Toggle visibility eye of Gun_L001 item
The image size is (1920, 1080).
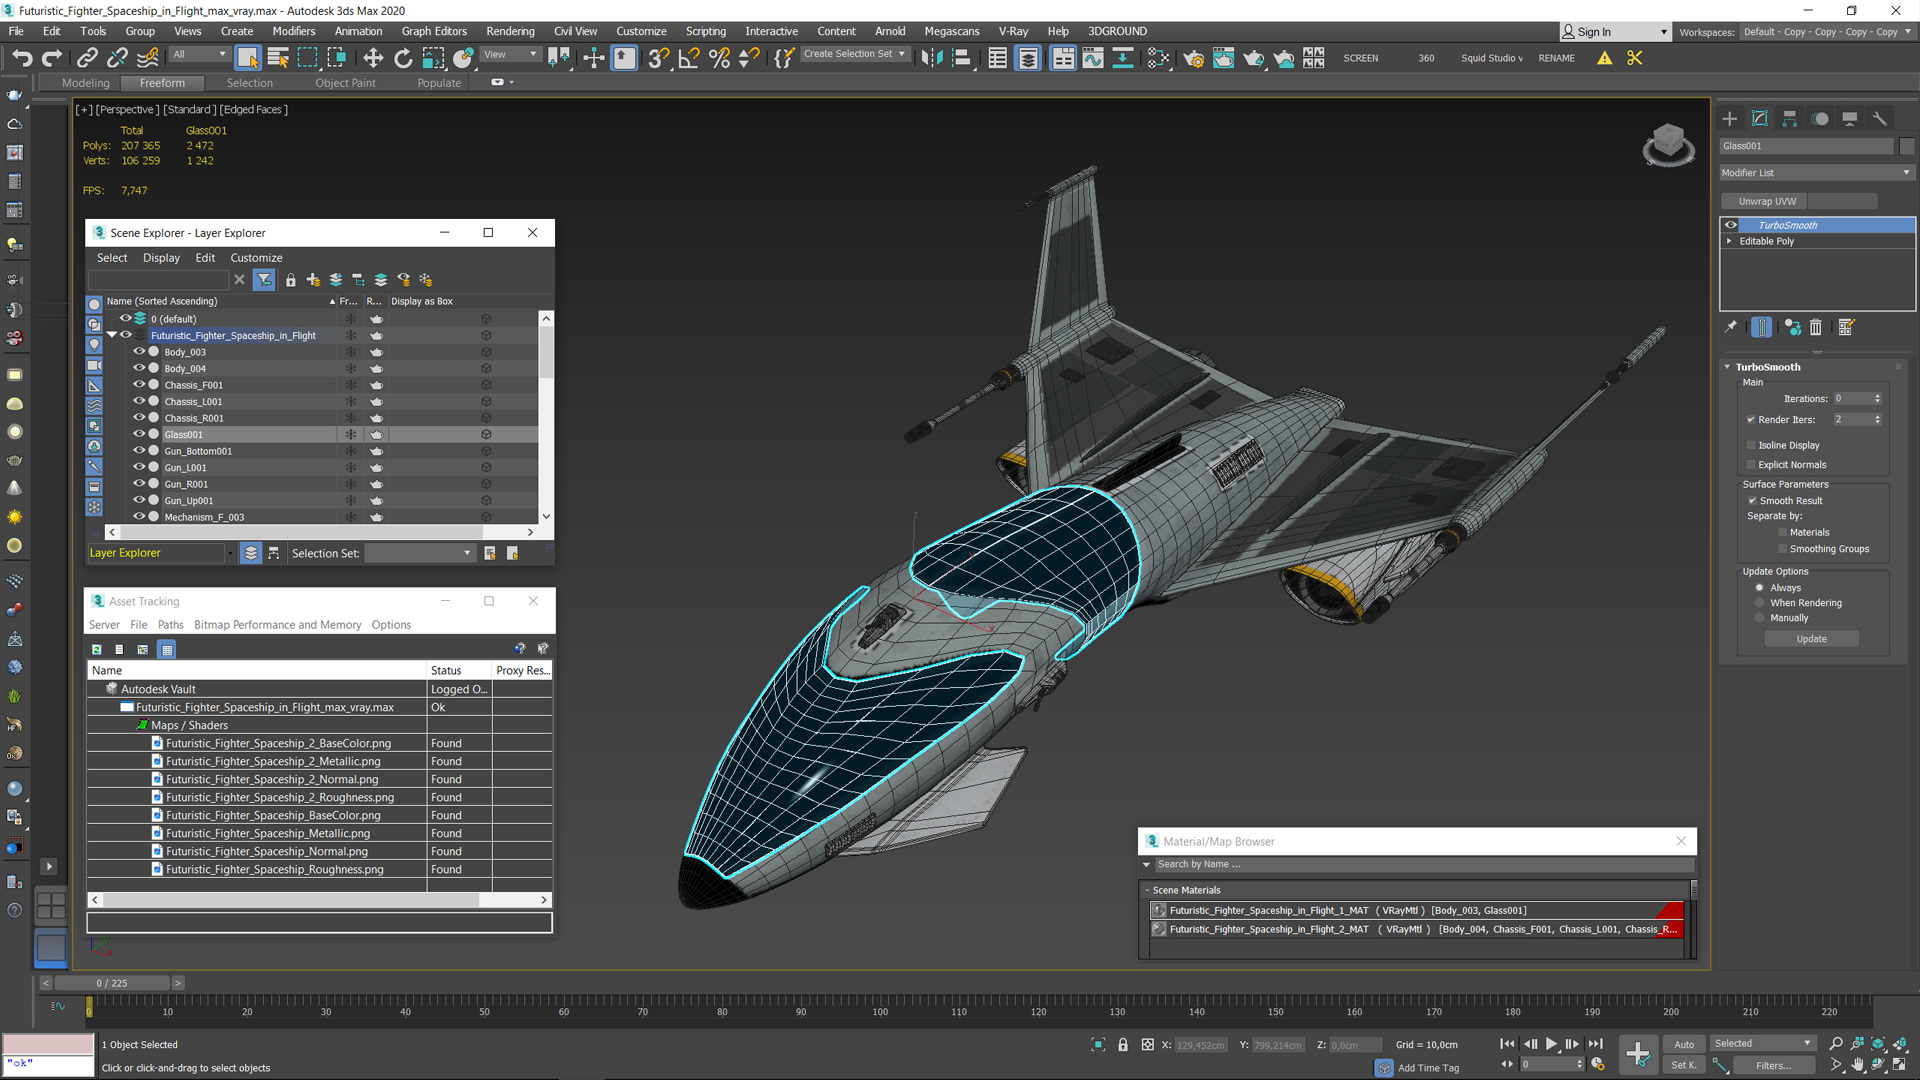139,467
